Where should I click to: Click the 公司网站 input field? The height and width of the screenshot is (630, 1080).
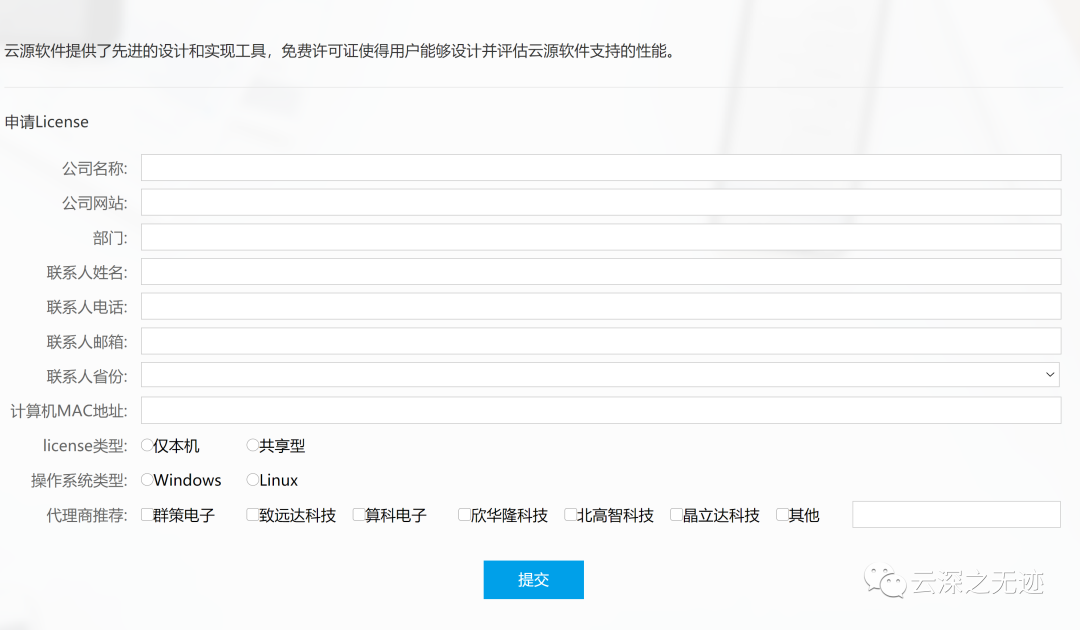[x=601, y=202]
